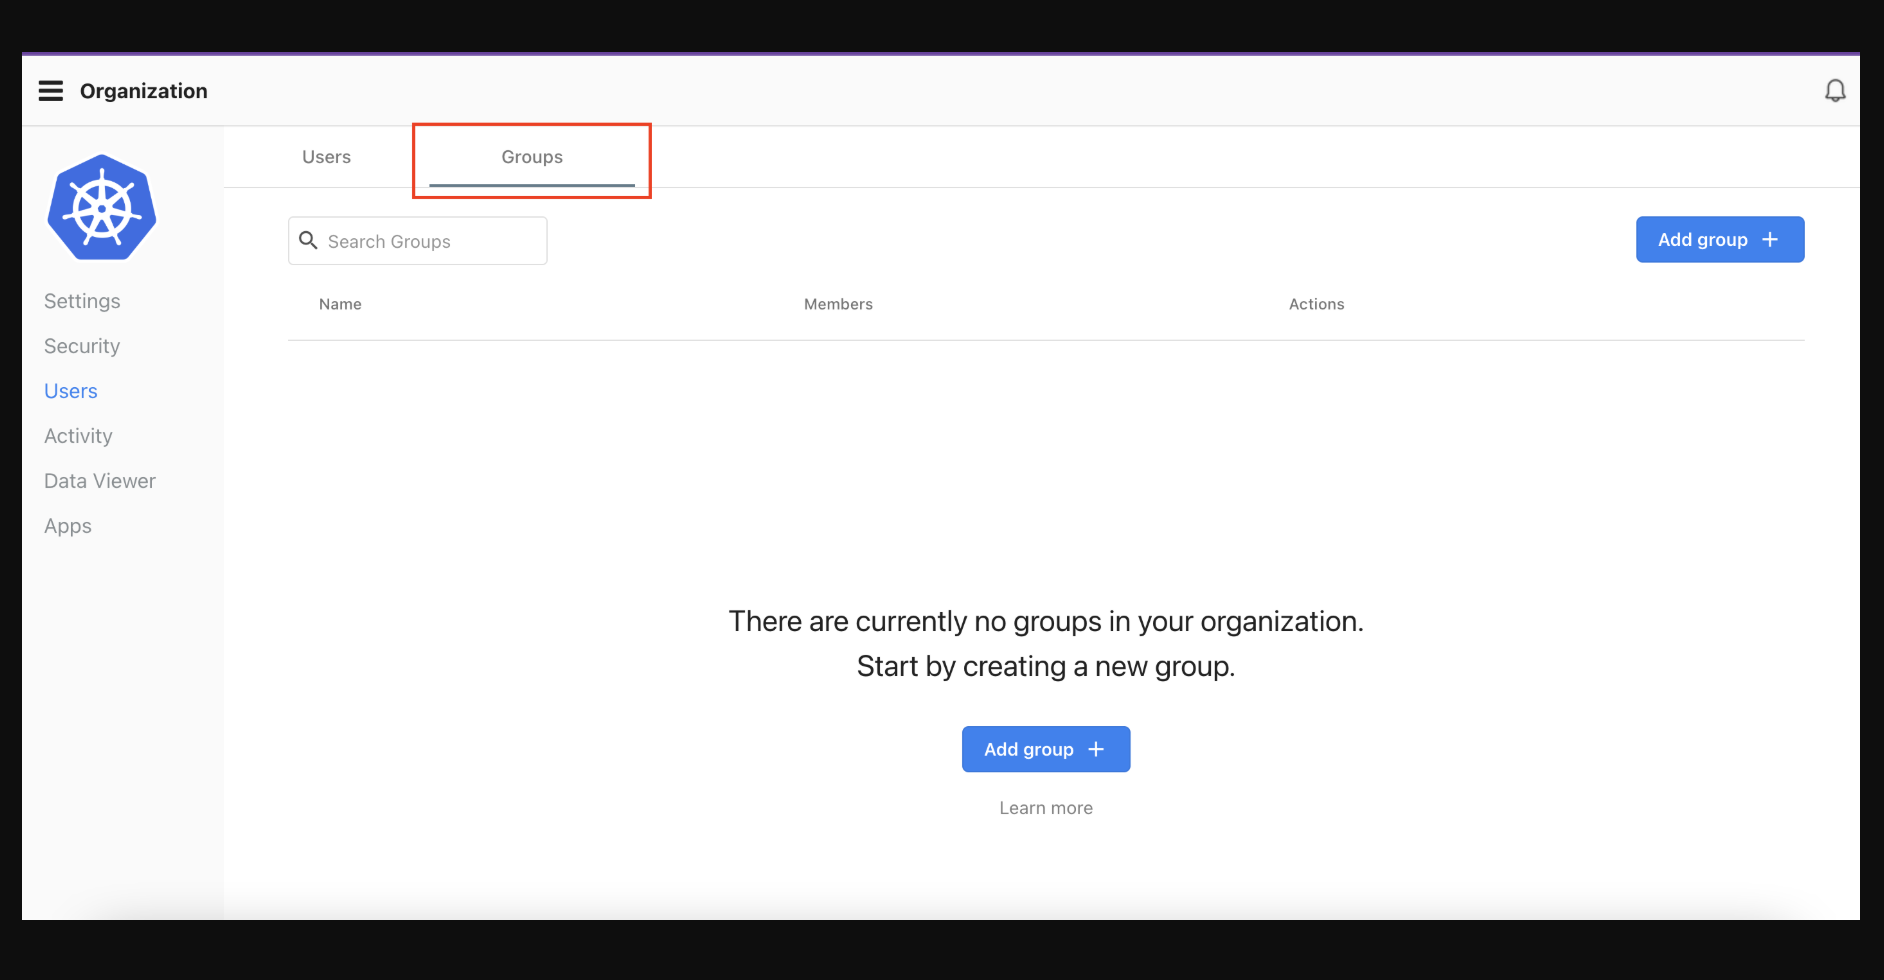Open Settings in the sidebar

pyautogui.click(x=82, y=301)
